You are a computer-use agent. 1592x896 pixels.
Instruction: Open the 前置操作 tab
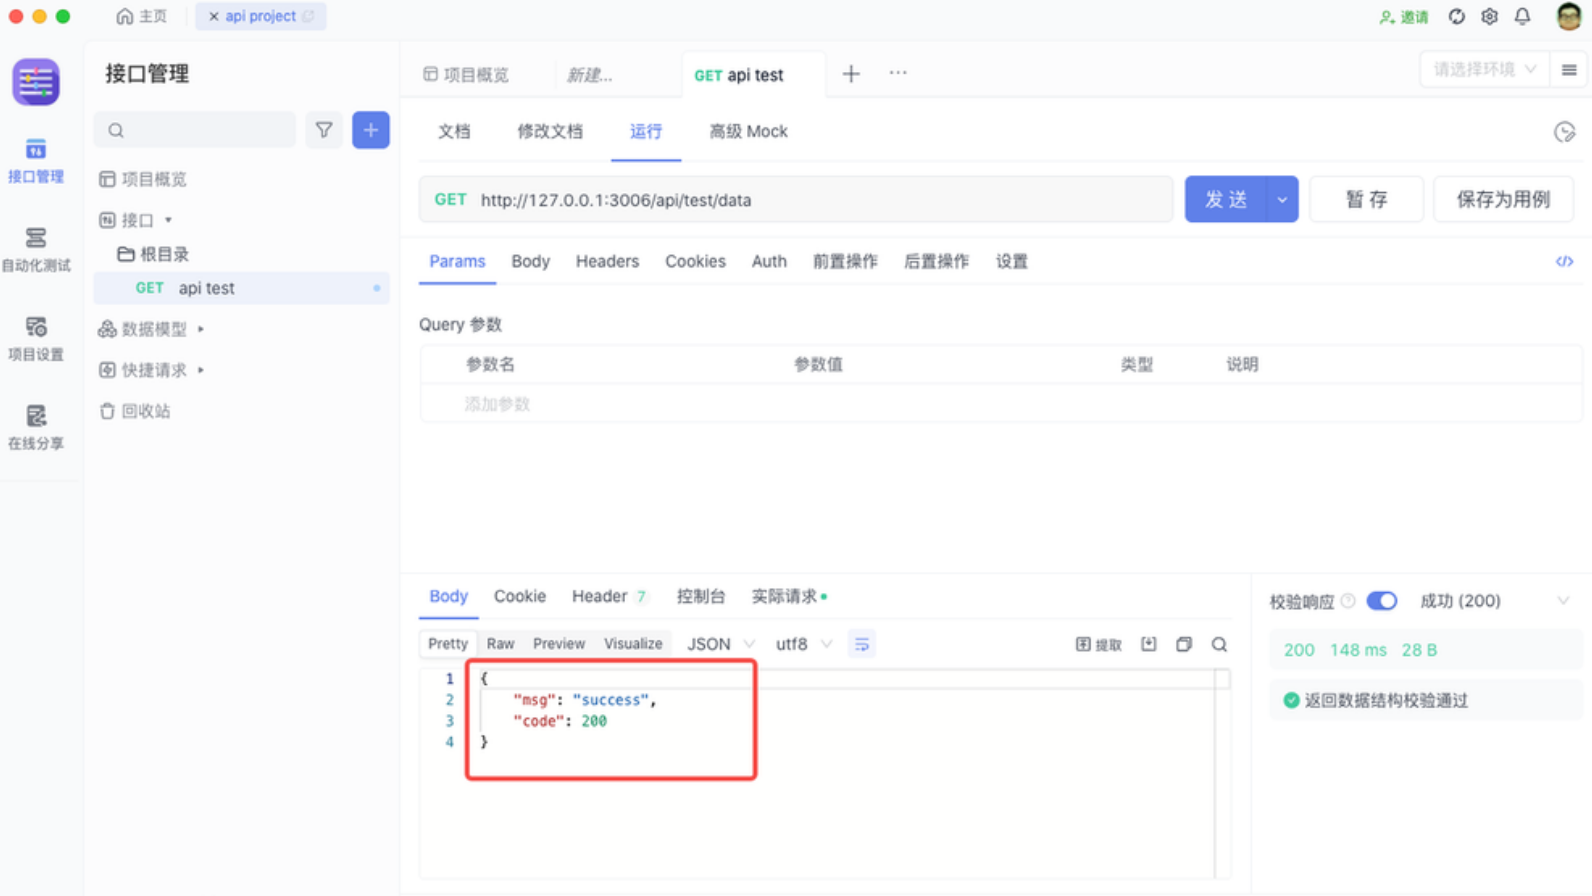845,262
